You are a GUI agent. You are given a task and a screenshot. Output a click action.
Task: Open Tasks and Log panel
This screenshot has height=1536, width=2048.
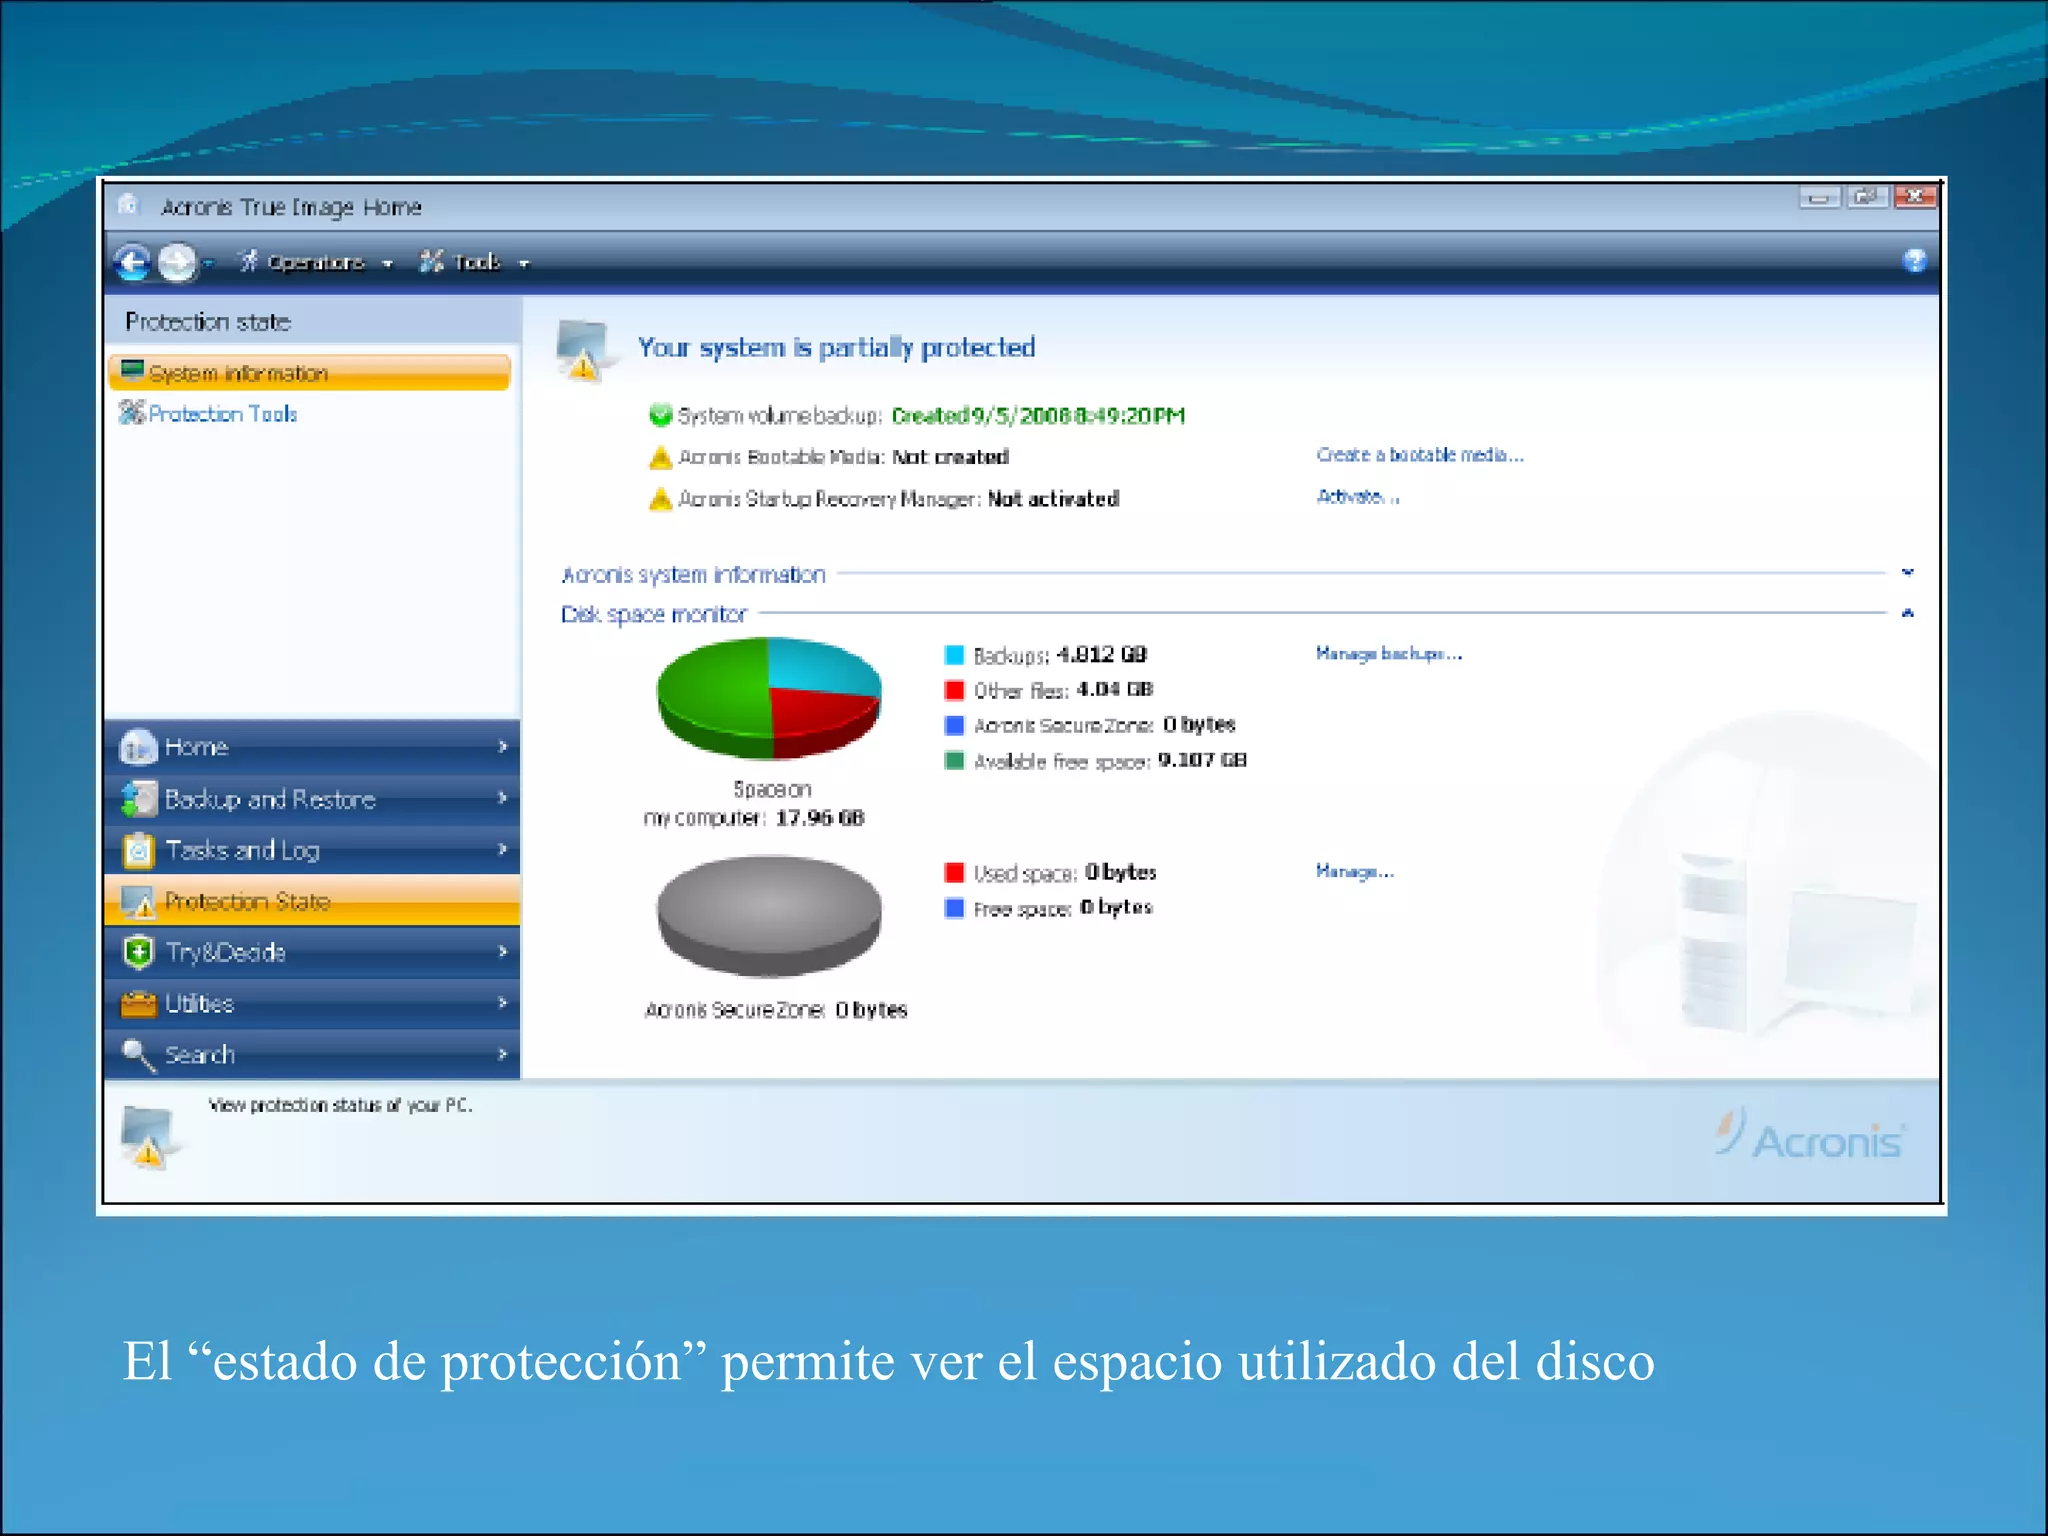(312, 849)
